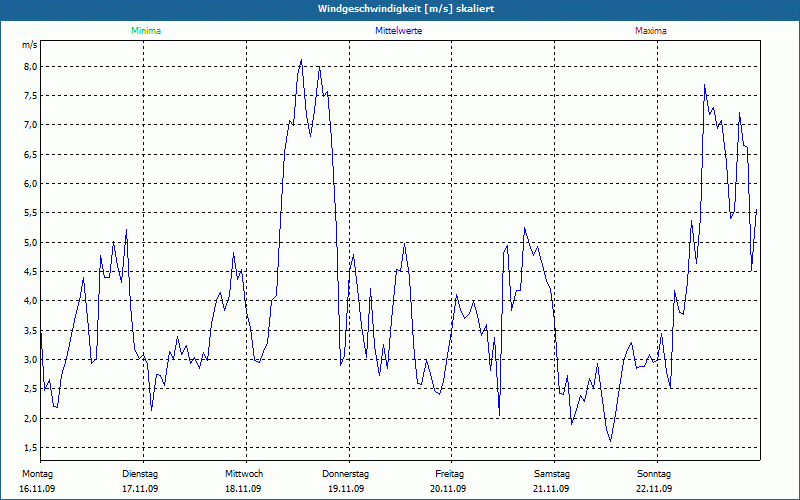Click the 2,5 y-axis value

pos(30,389)
